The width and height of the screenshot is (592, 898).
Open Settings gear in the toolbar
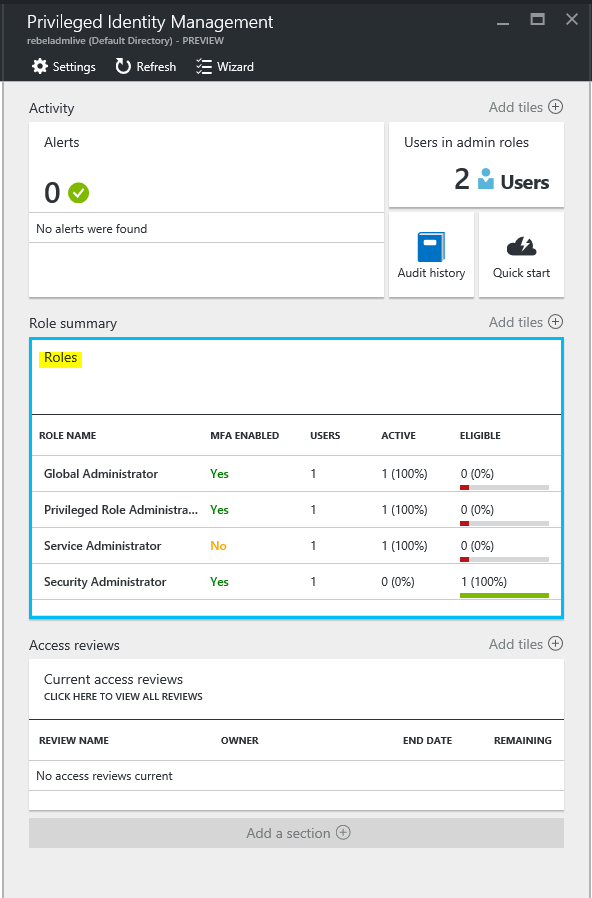click(40, 66)
